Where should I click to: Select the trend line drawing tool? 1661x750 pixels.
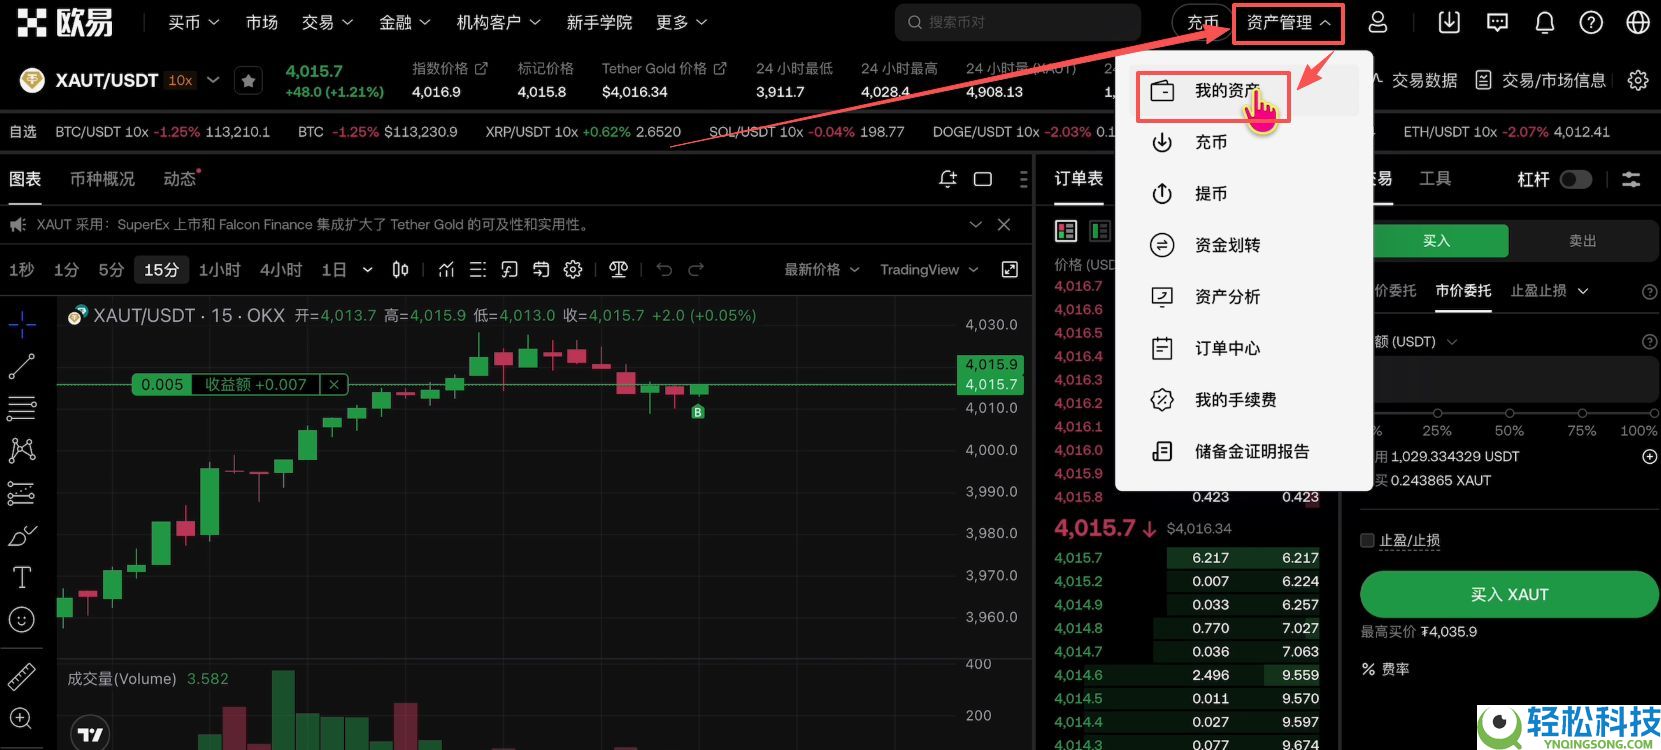pos(22,367)
